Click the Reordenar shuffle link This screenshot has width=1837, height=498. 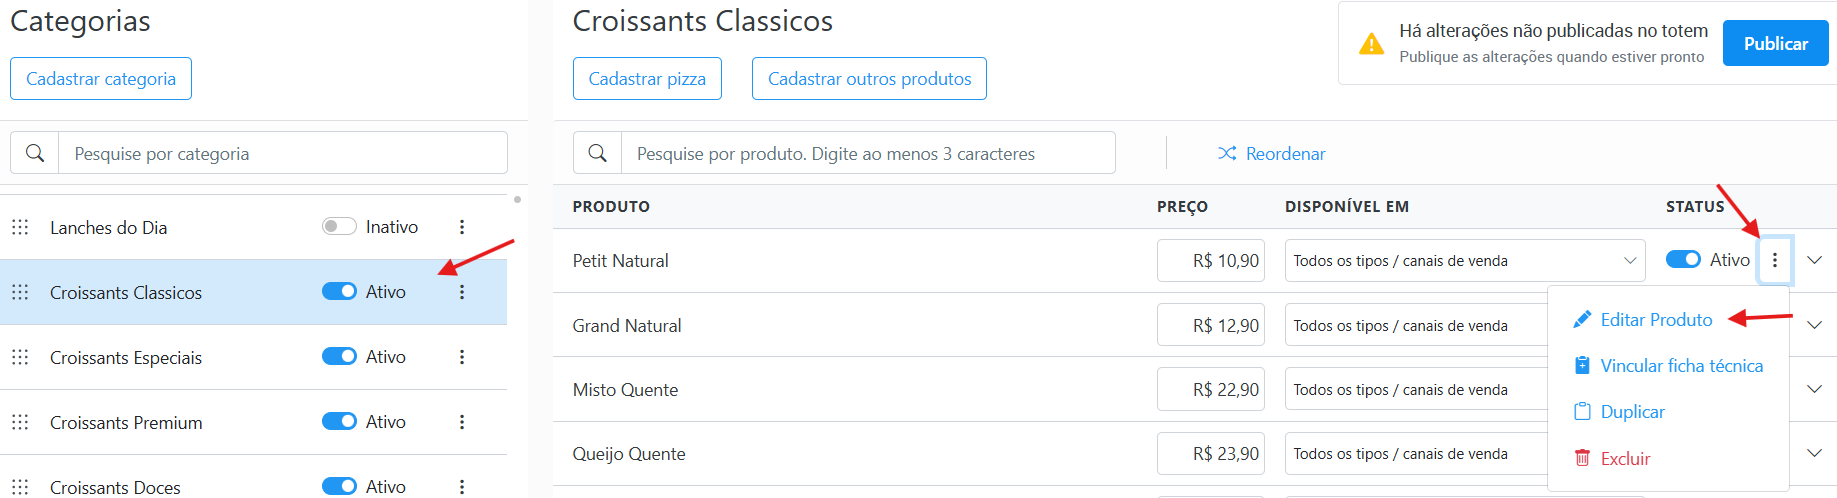coord(1271,153)
